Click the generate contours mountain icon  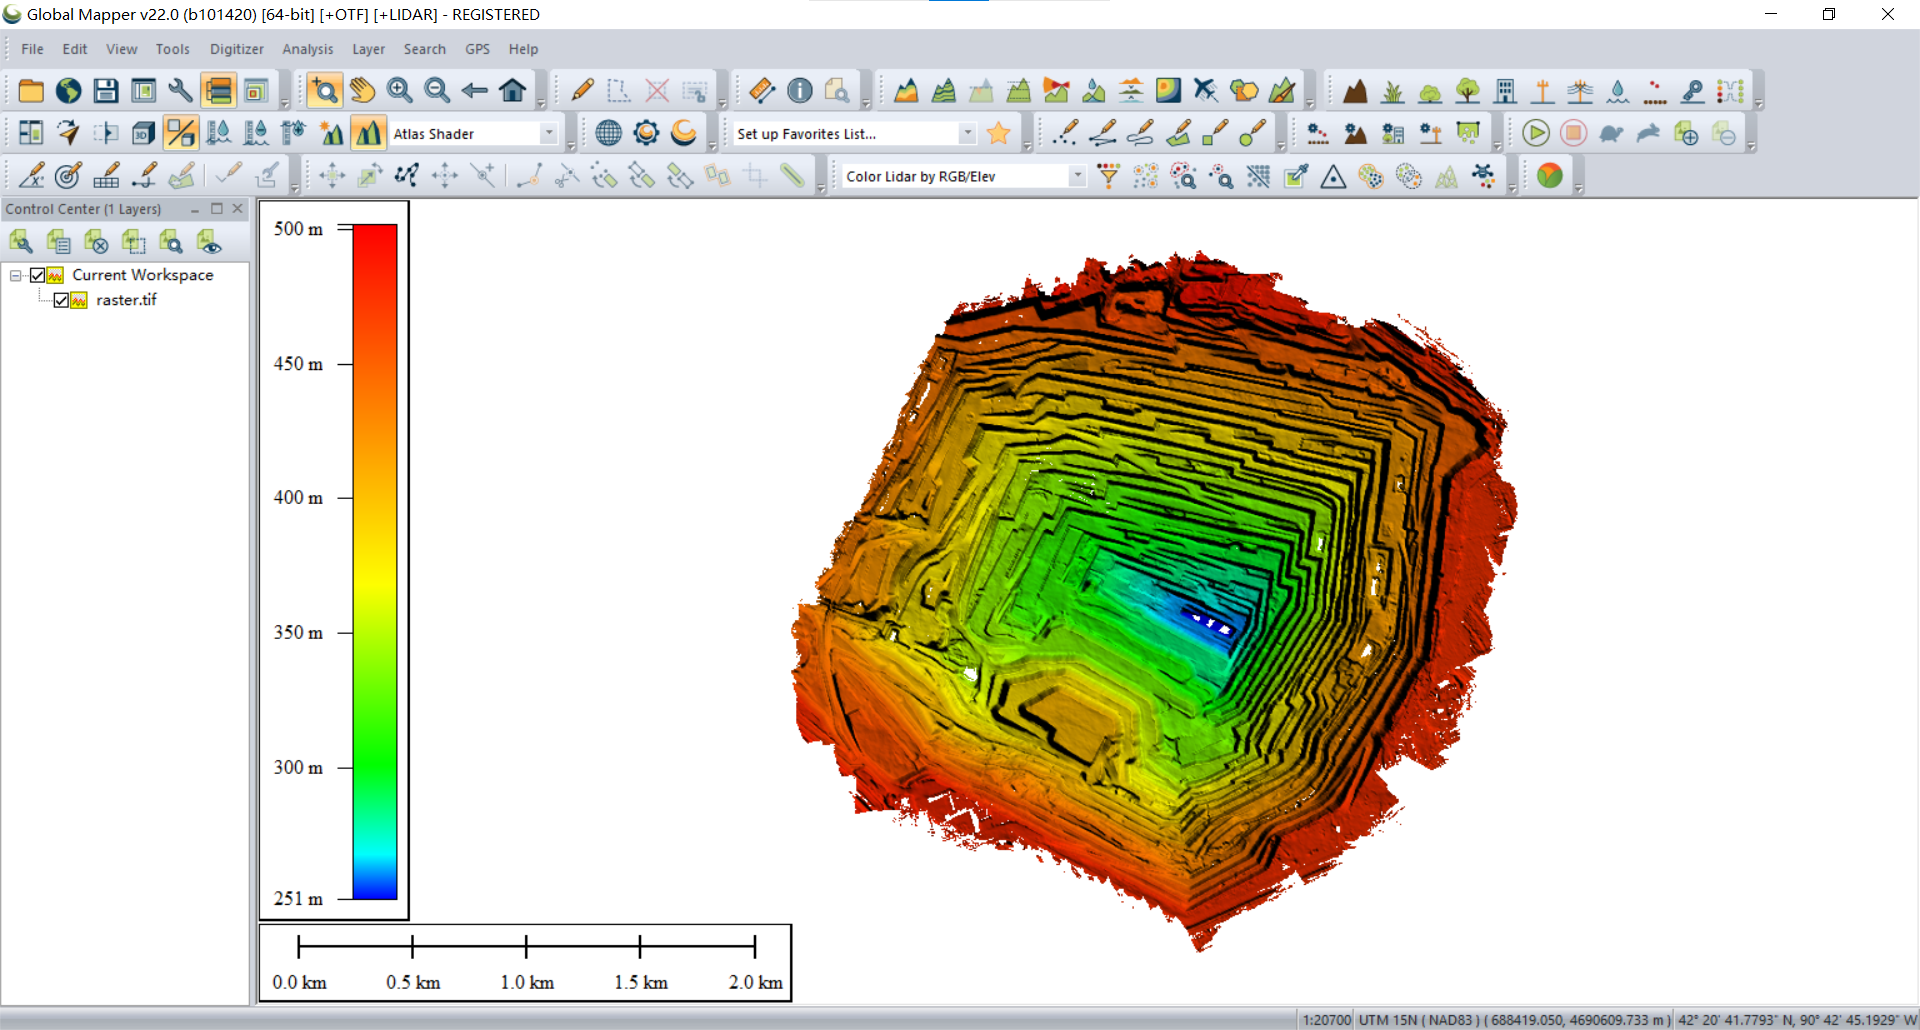point(944,91)
